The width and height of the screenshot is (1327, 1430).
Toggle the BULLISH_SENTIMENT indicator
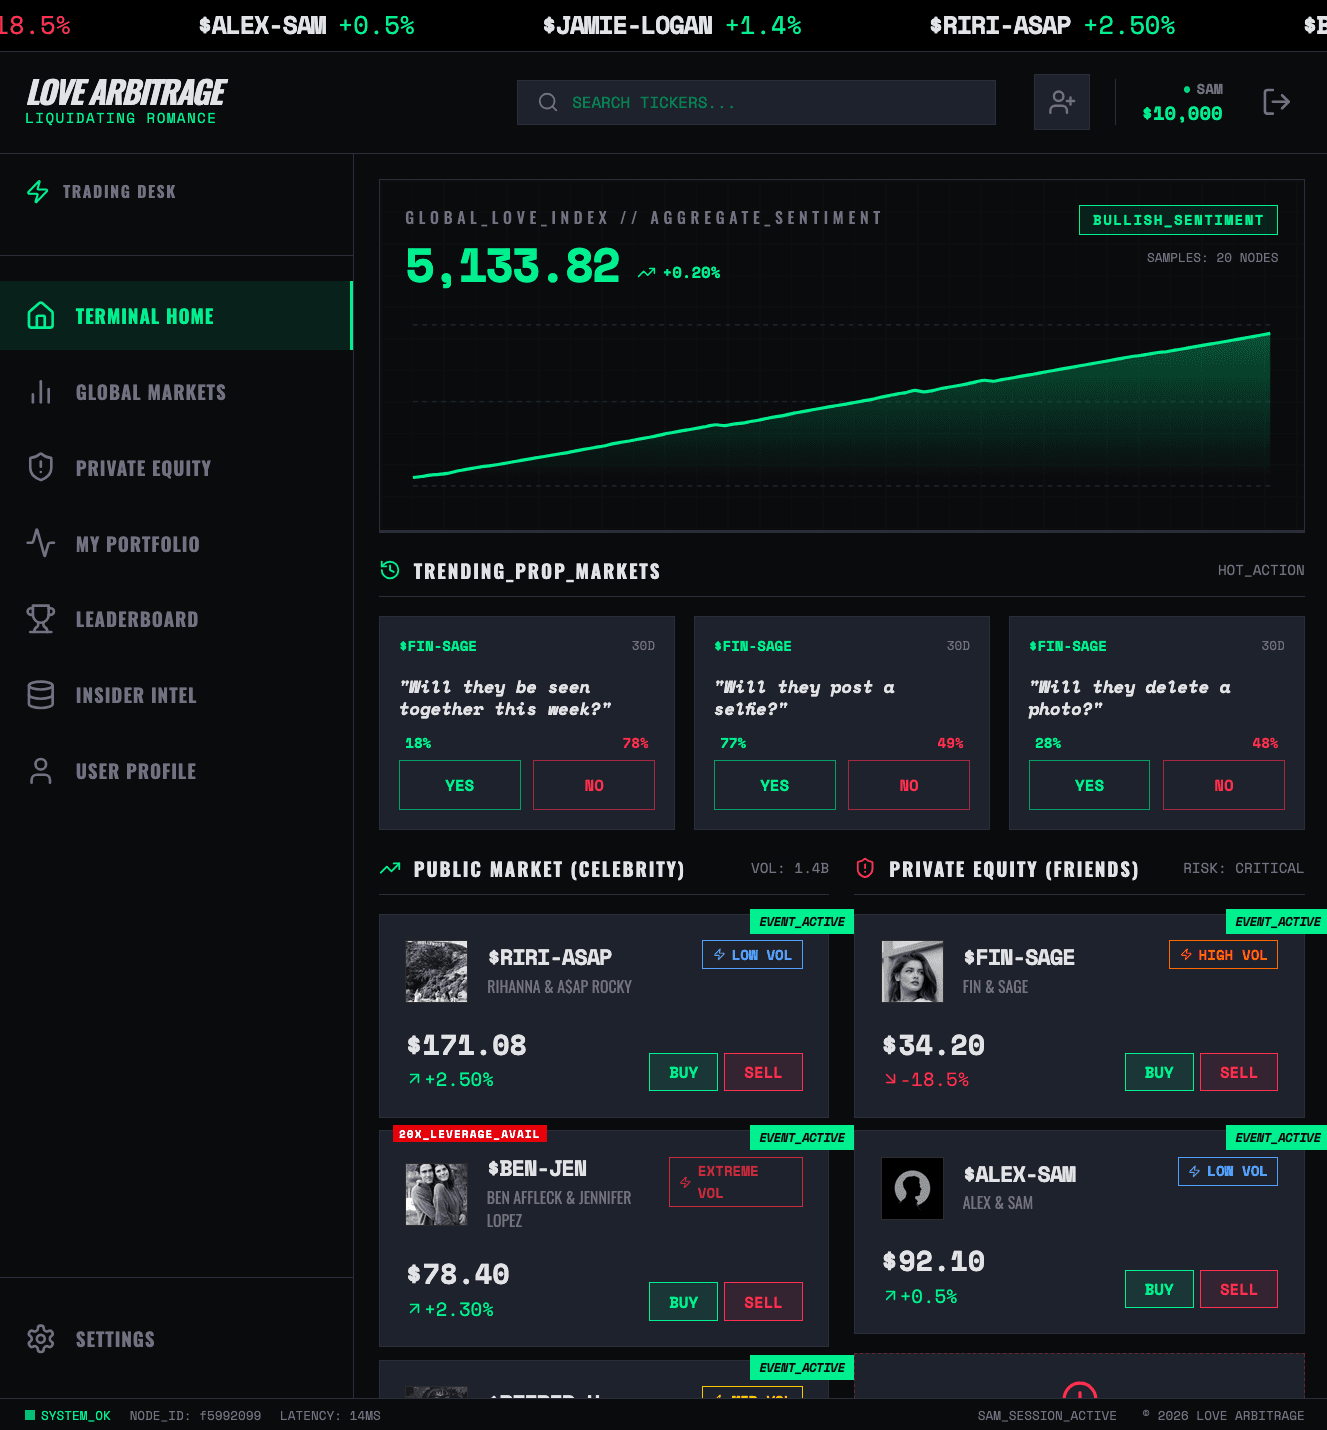coord(1178,219)
